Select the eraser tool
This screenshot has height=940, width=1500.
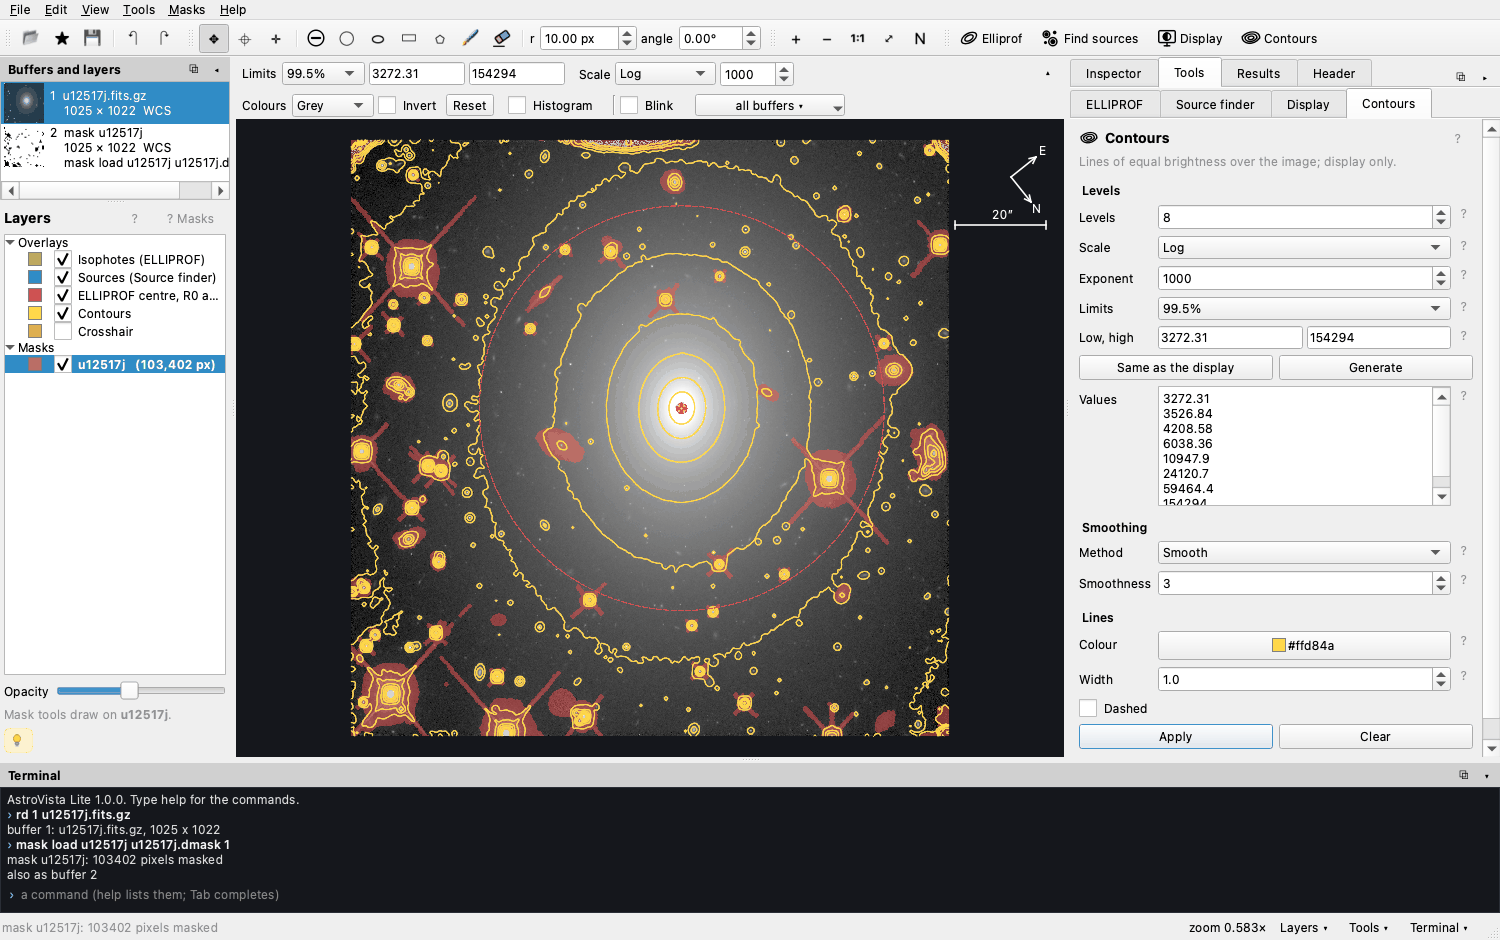click(502, 39)
